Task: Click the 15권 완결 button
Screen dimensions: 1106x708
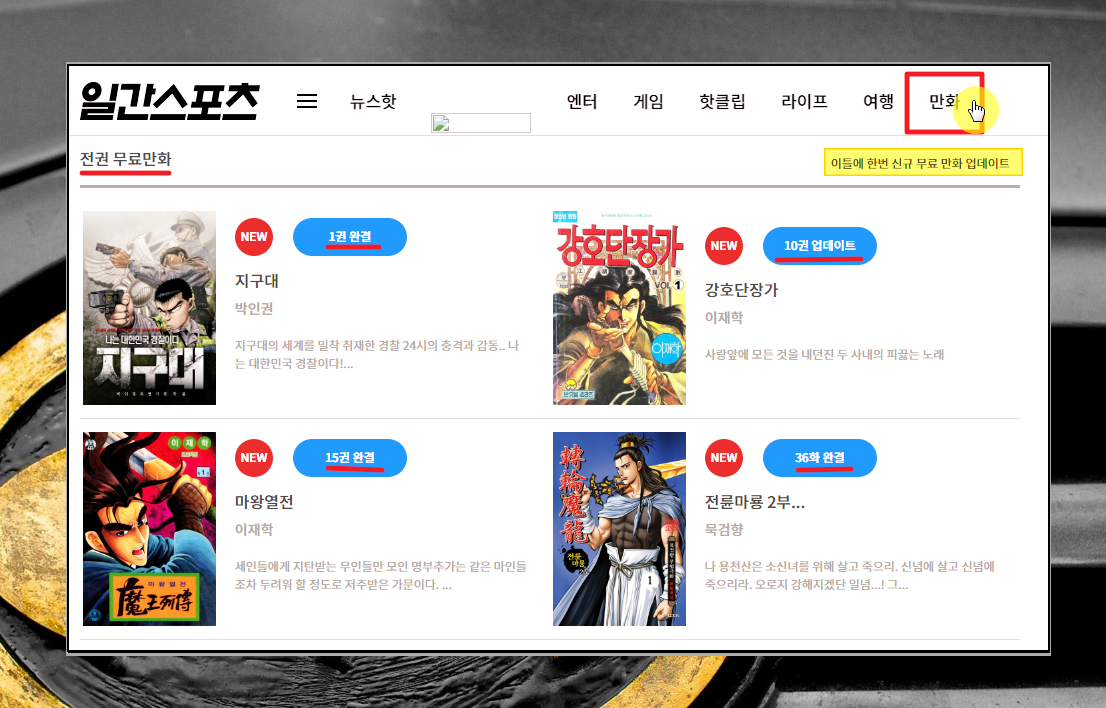Action: click(350, 458)
